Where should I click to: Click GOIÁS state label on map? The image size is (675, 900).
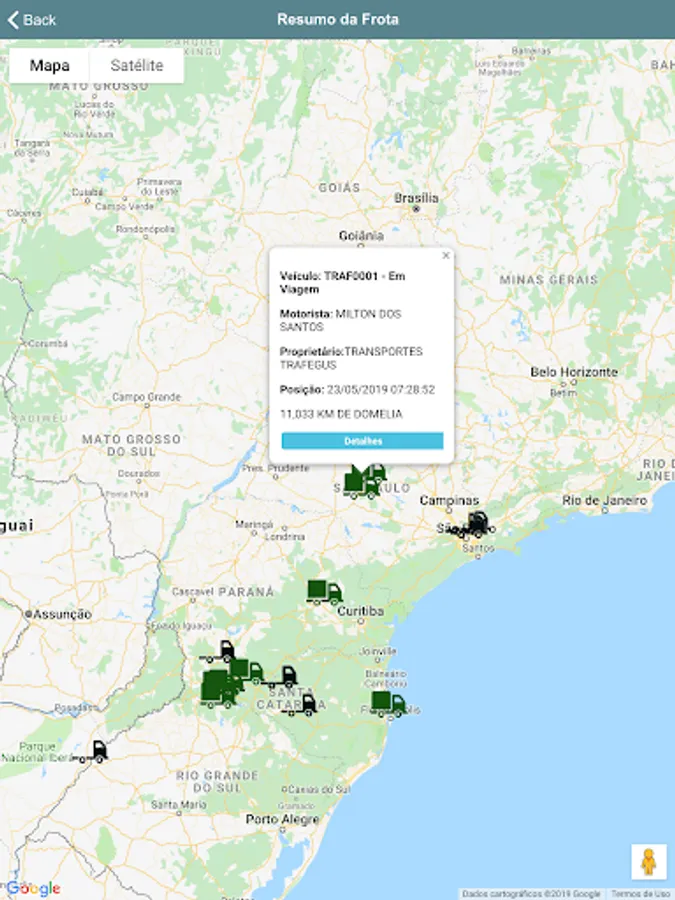[x=339, y=188]
